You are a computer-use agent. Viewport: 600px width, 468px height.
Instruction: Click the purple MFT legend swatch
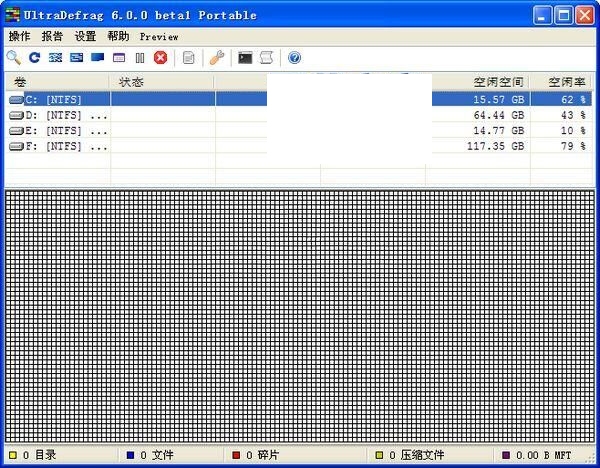[x=506, y=455]
